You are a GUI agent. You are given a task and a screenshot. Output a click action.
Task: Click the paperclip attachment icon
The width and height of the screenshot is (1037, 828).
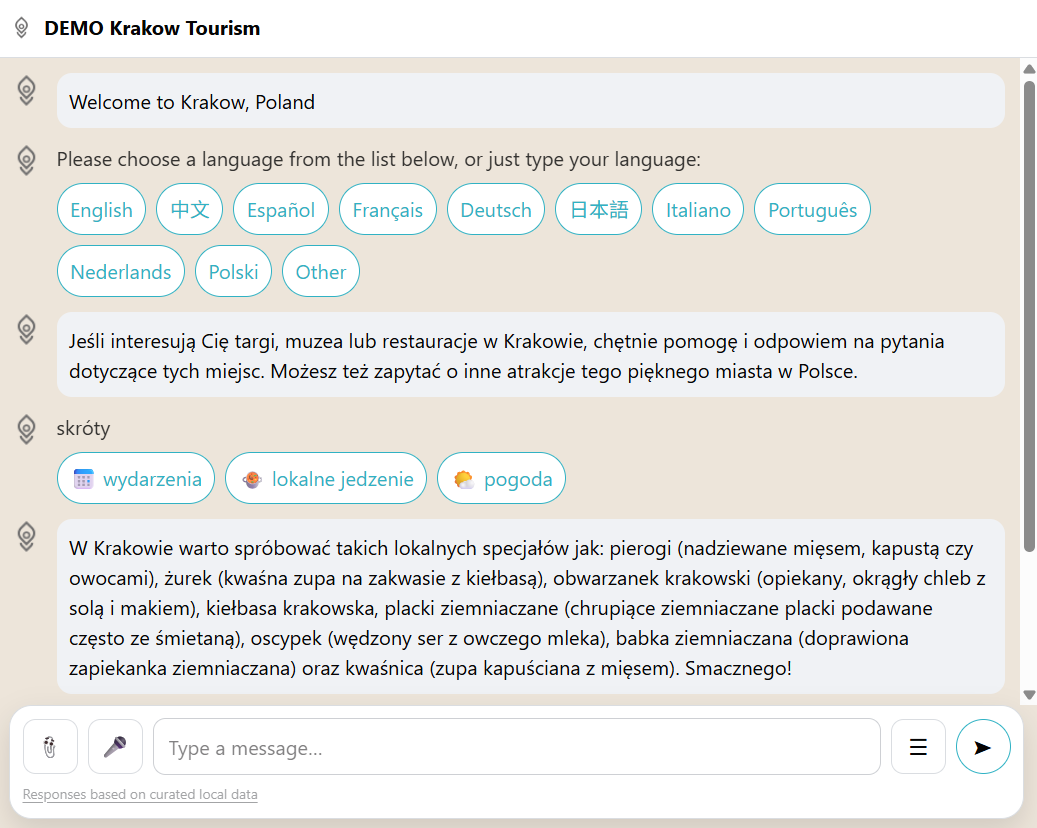tap(50, 747)
